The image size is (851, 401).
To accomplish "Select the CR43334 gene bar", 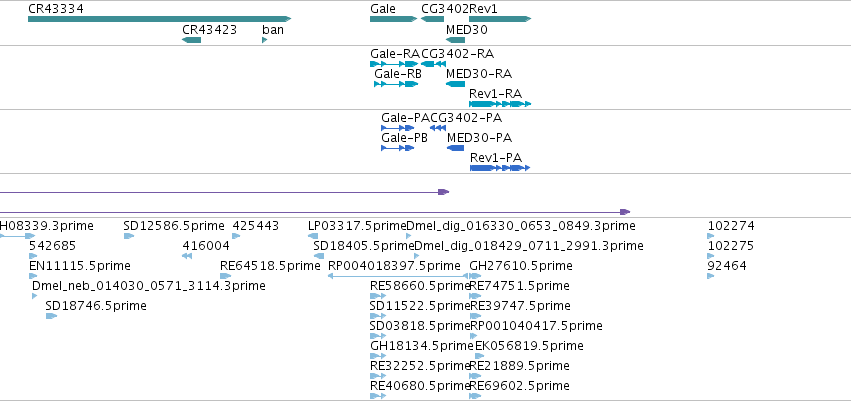I will tap(160, 19).
